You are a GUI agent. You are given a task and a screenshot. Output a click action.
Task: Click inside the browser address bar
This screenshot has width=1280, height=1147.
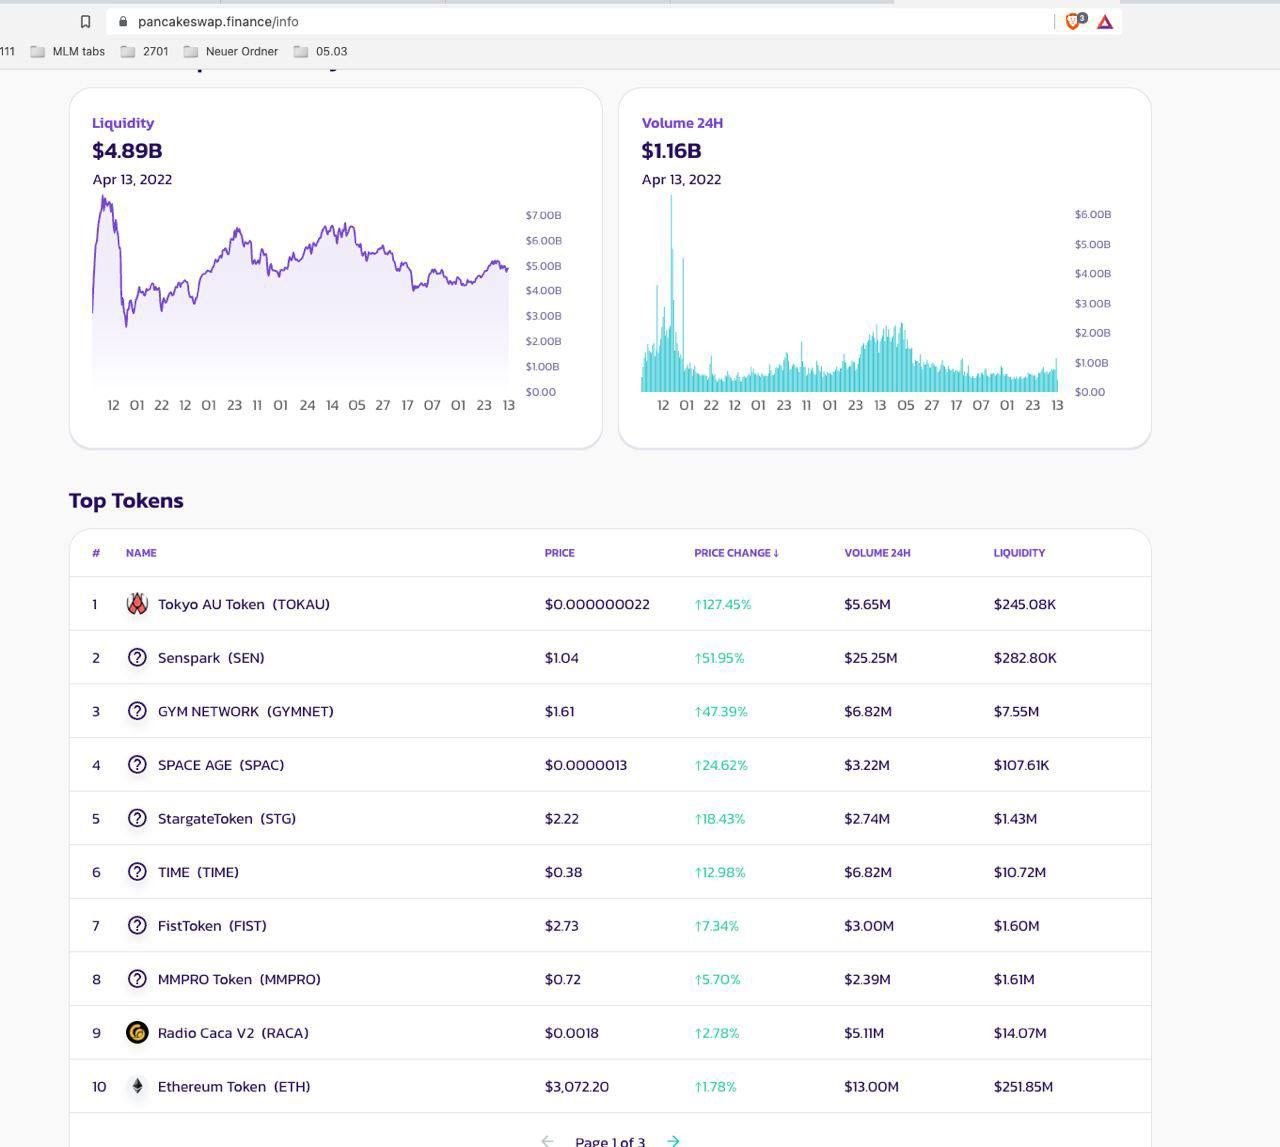(400, 21)
